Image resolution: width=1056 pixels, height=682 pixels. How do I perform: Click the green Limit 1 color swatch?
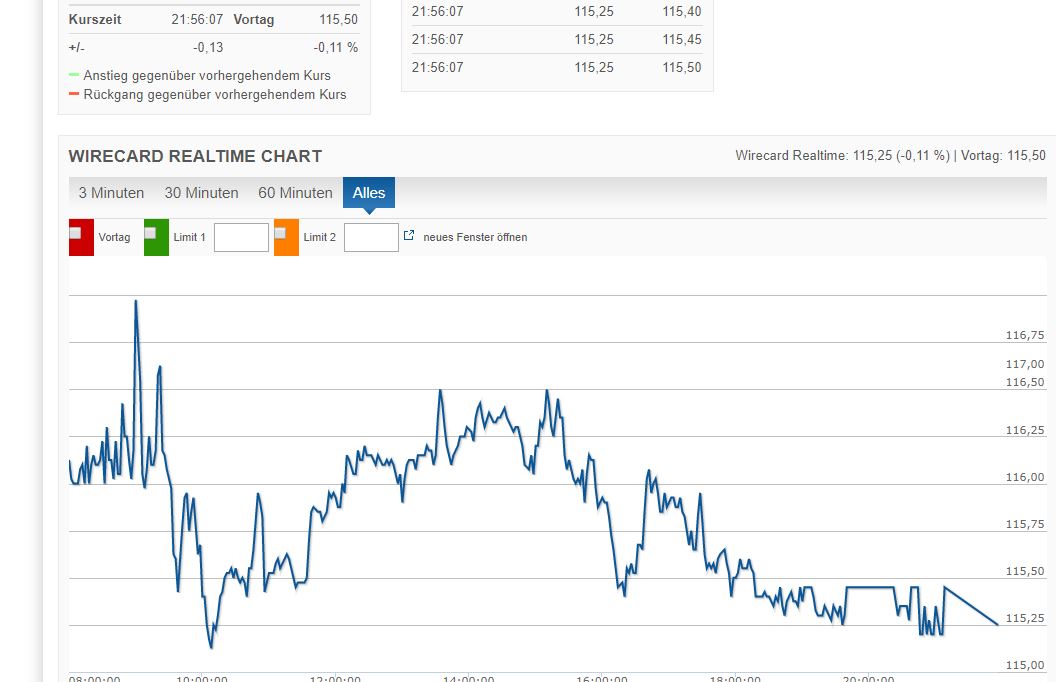[x=158, y=238]
